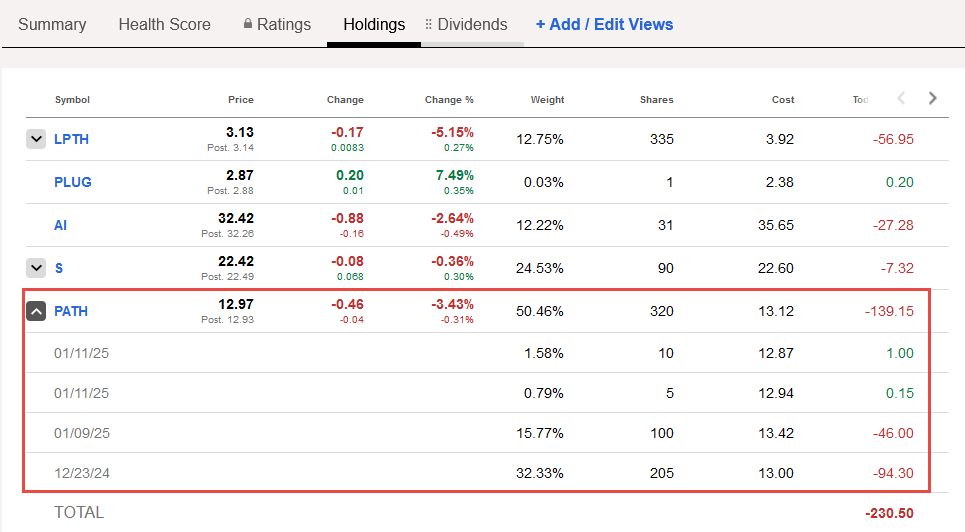Click the 335 shares of LPTH
This screenshot has width=965, height=532.
(662, 139)
